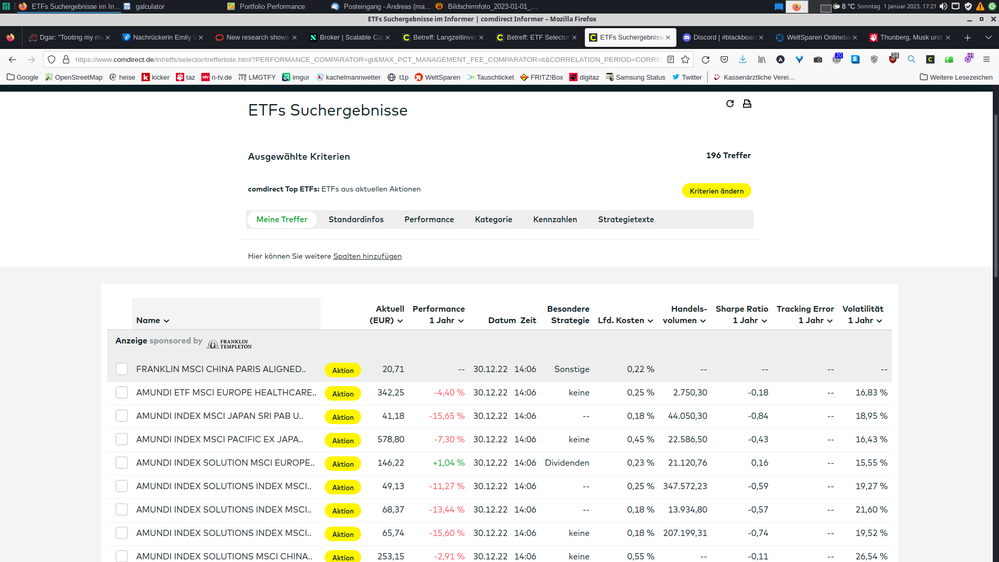The image size is (999, 562).
Task: Switch to the Performance tab
Action: [x=429, y=219]
